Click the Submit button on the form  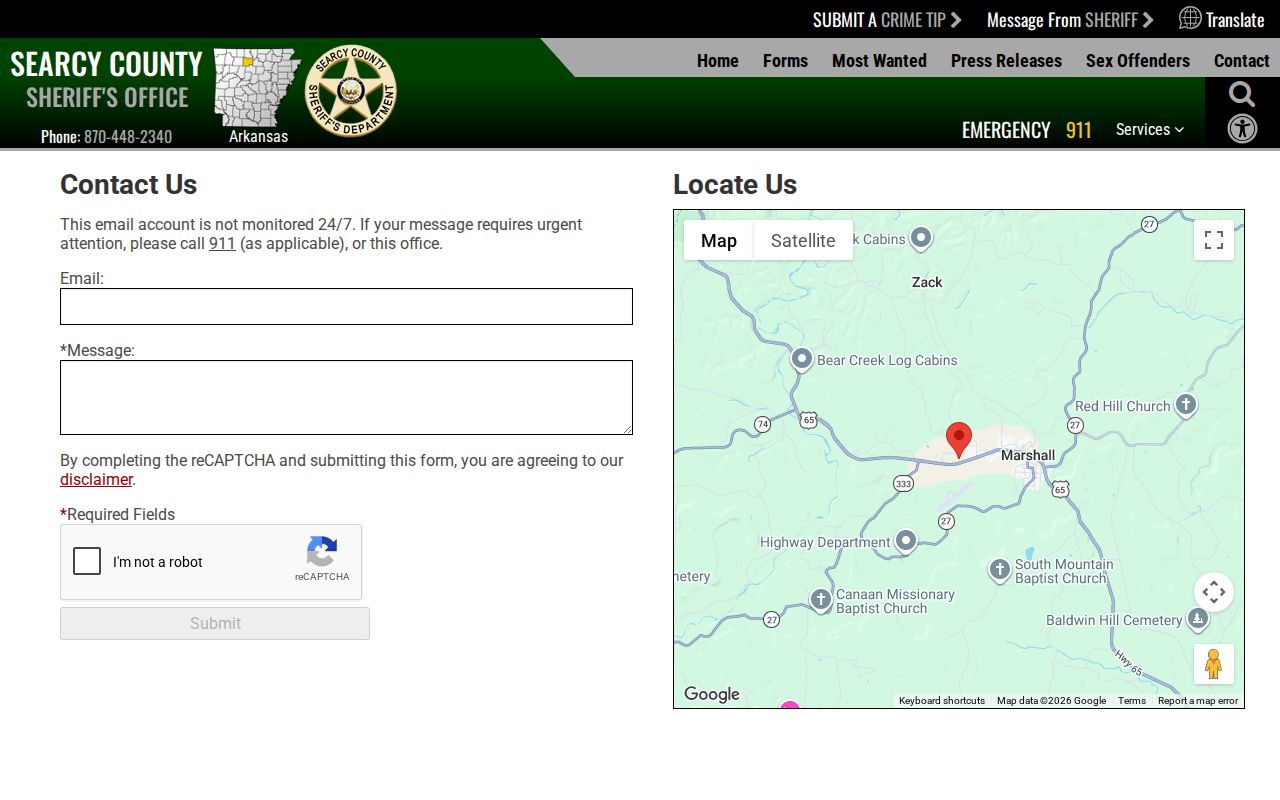215,623
